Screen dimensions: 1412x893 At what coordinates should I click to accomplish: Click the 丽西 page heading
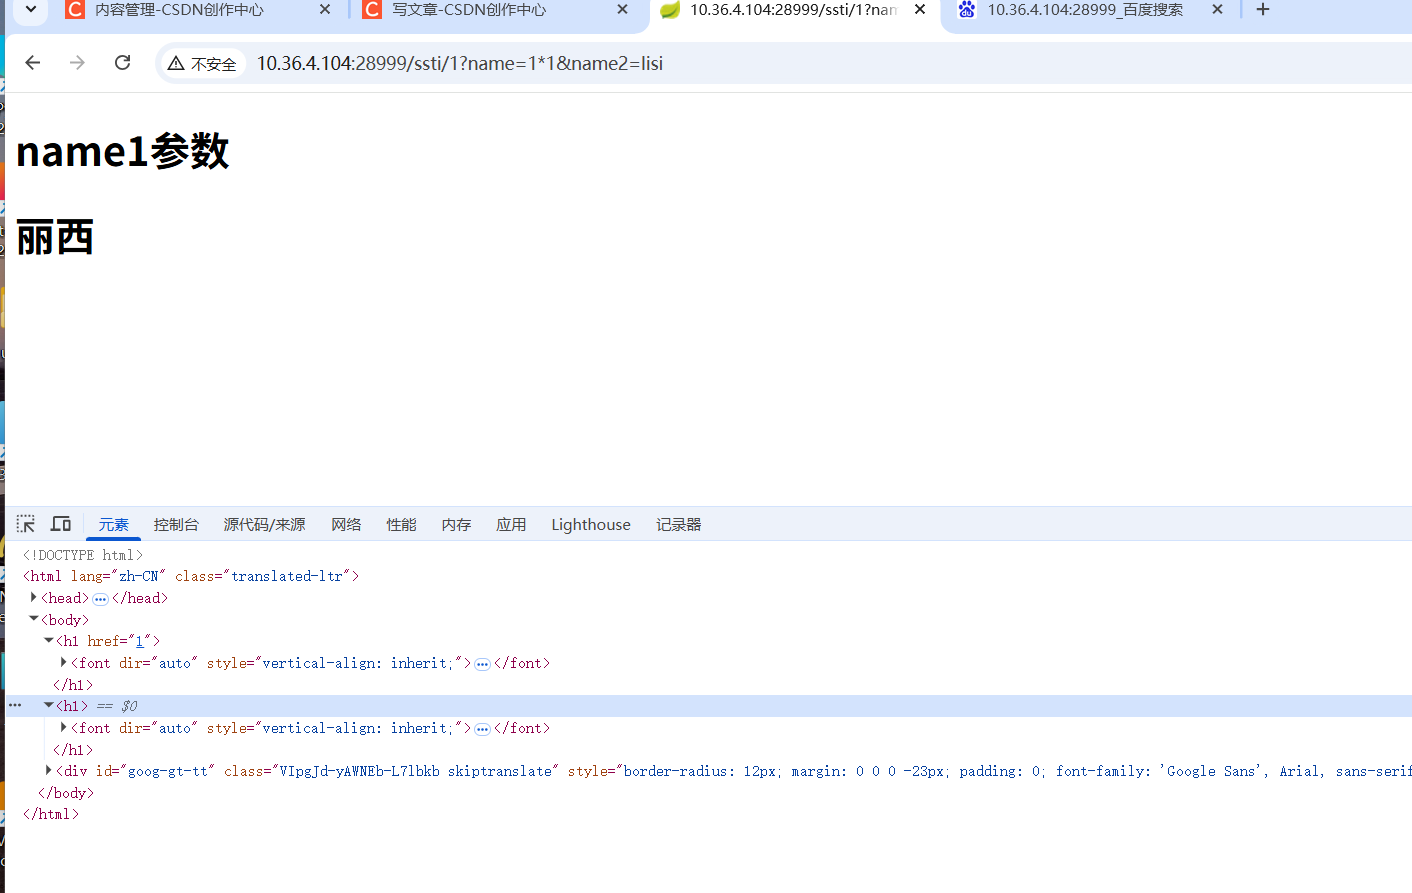(55, 238)
